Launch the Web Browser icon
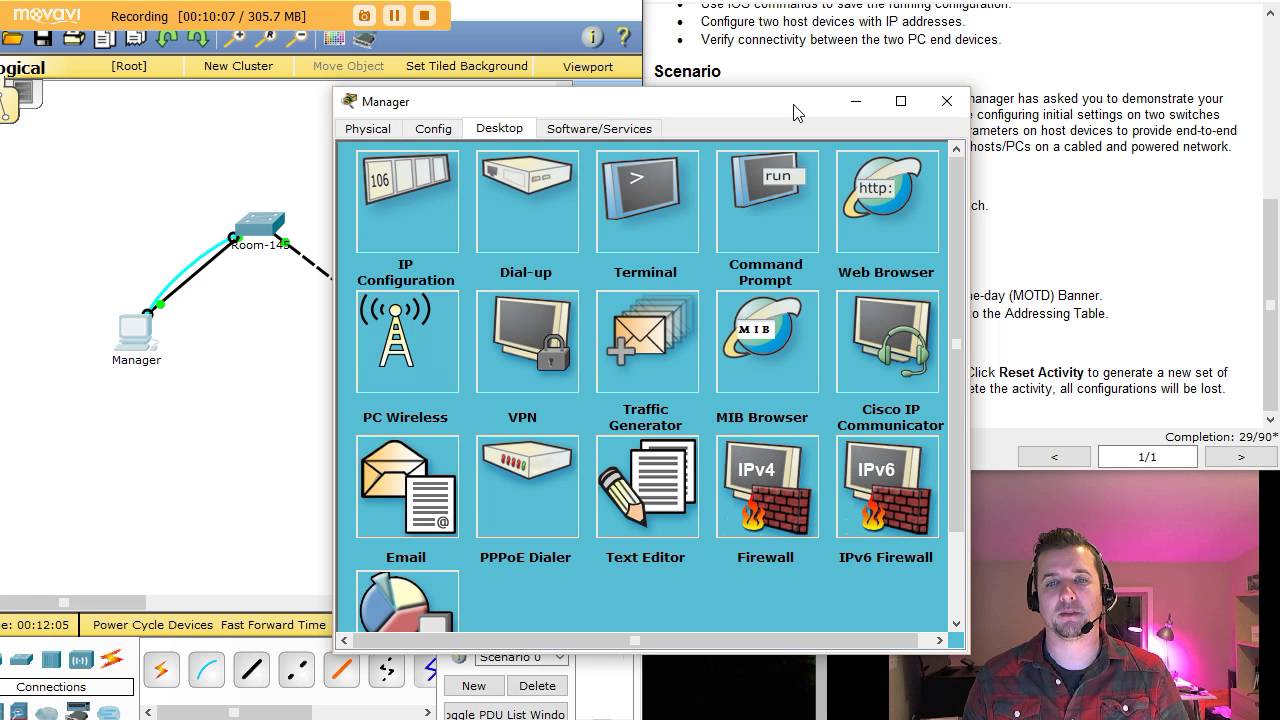The height and width of the screenshot is (720, 1280). pos(887,201)
